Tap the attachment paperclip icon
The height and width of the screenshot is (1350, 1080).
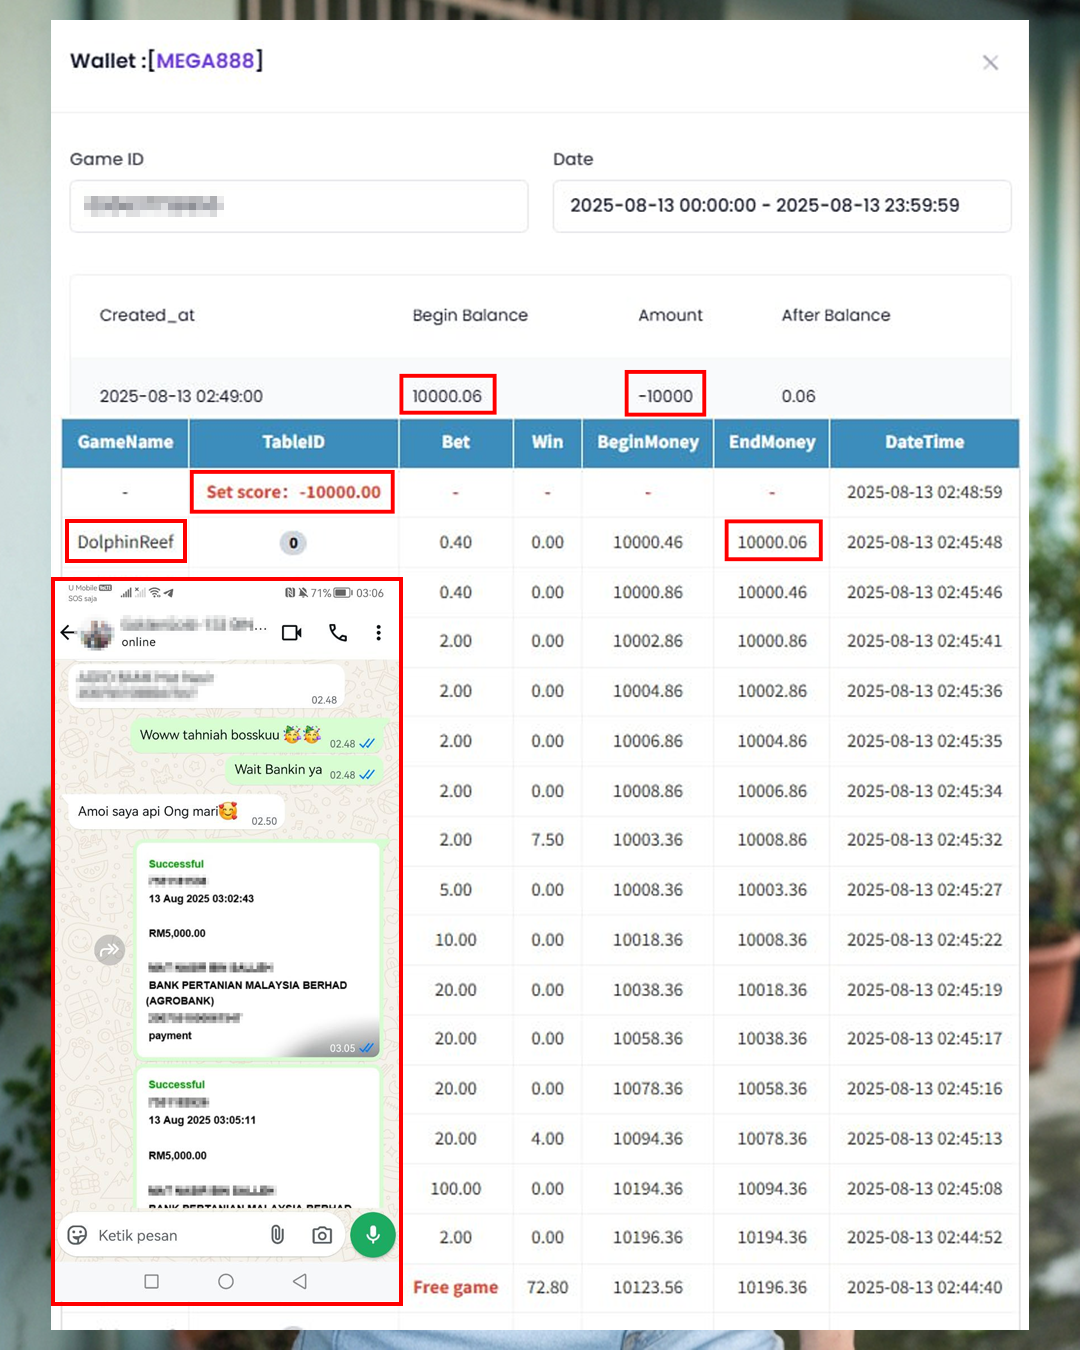click(x=278, y=1235)
